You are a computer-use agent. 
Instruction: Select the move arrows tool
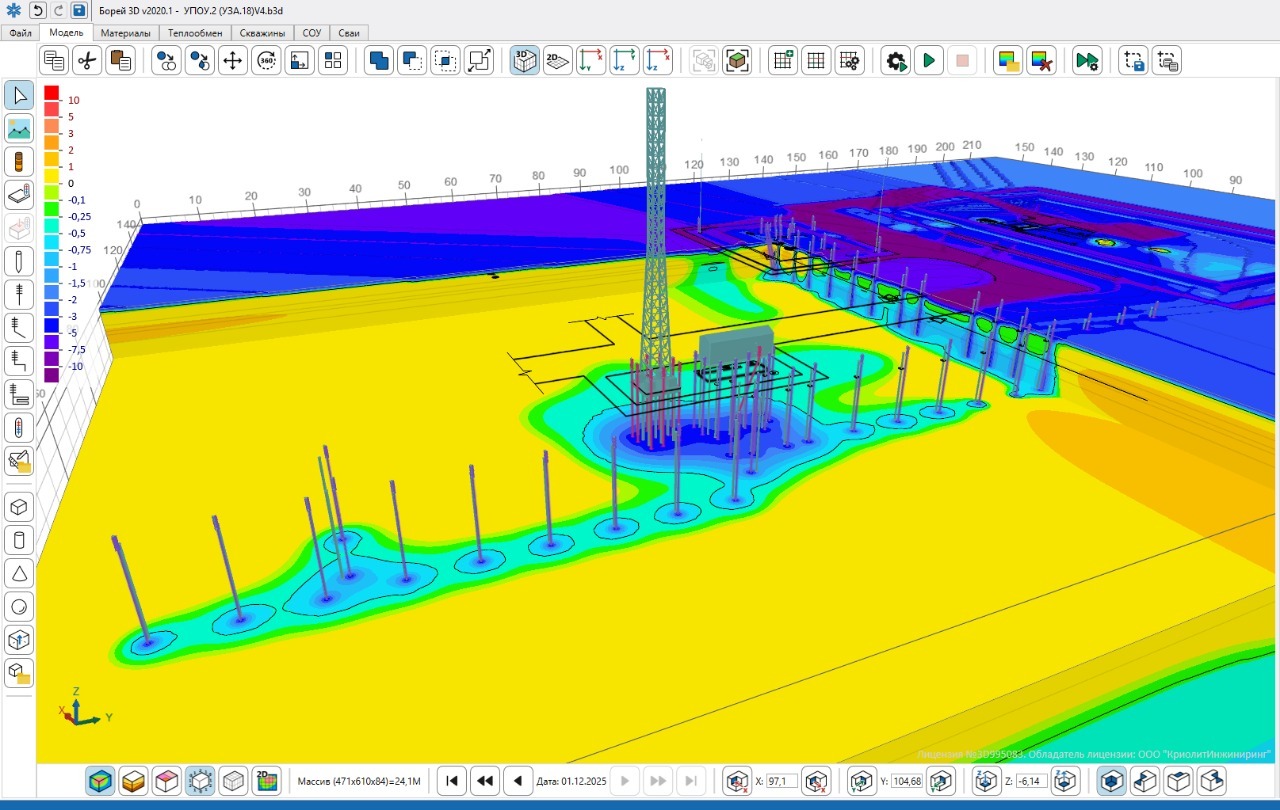233,61
